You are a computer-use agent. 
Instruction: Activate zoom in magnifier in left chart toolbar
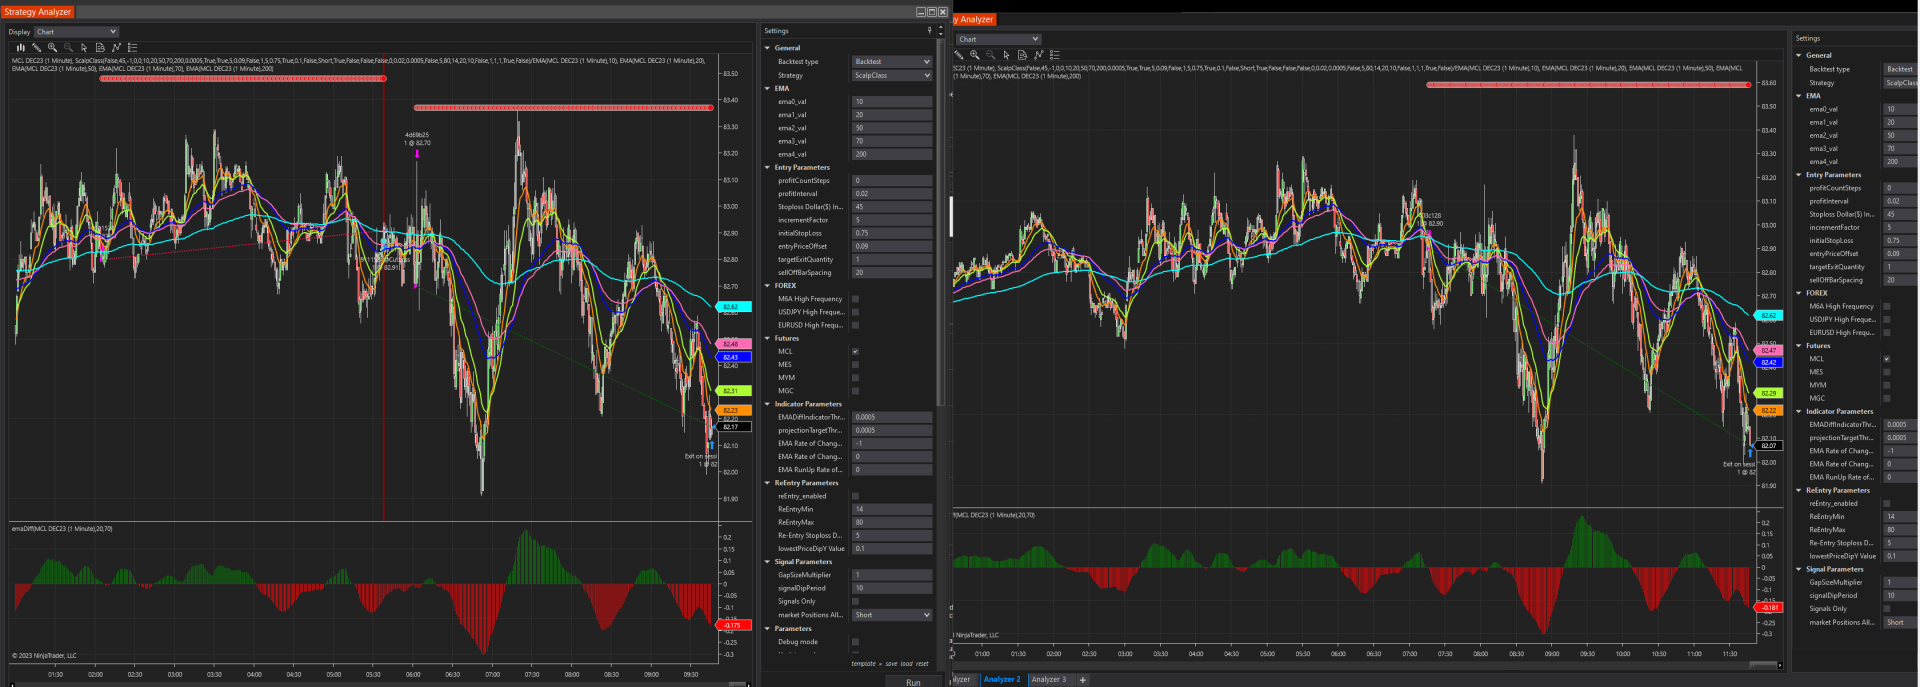point(52,47)
